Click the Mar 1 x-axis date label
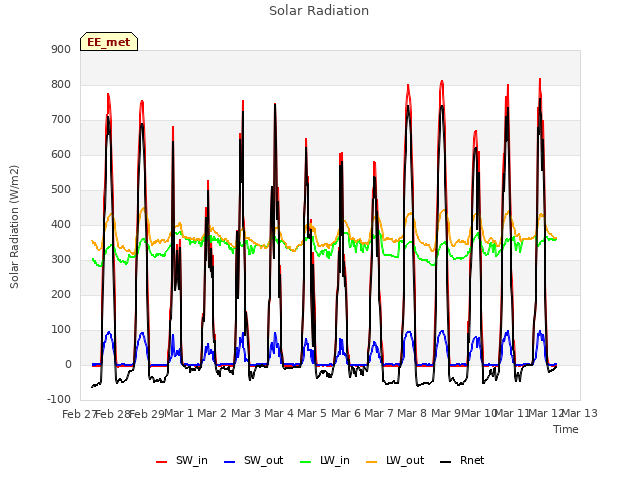Image resolution: width=640 pixels, height=480 pixels. coord(179,413)
